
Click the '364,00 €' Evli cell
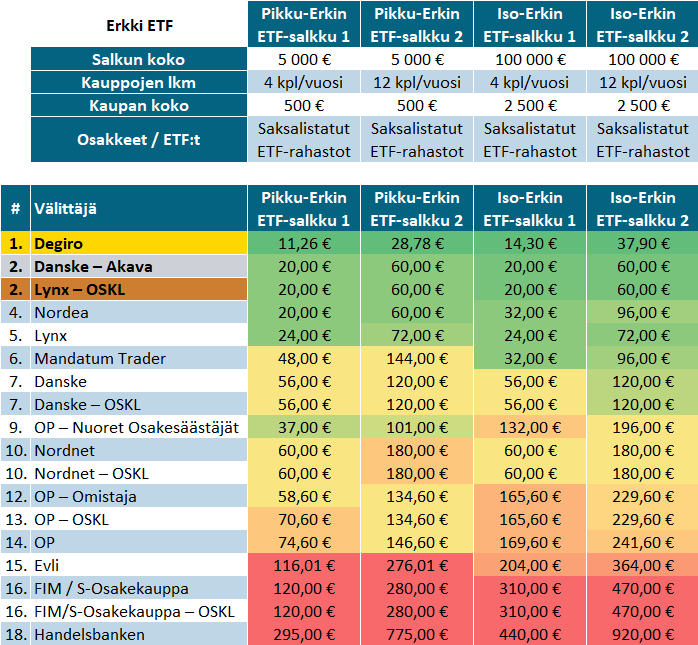coord(643,565)
